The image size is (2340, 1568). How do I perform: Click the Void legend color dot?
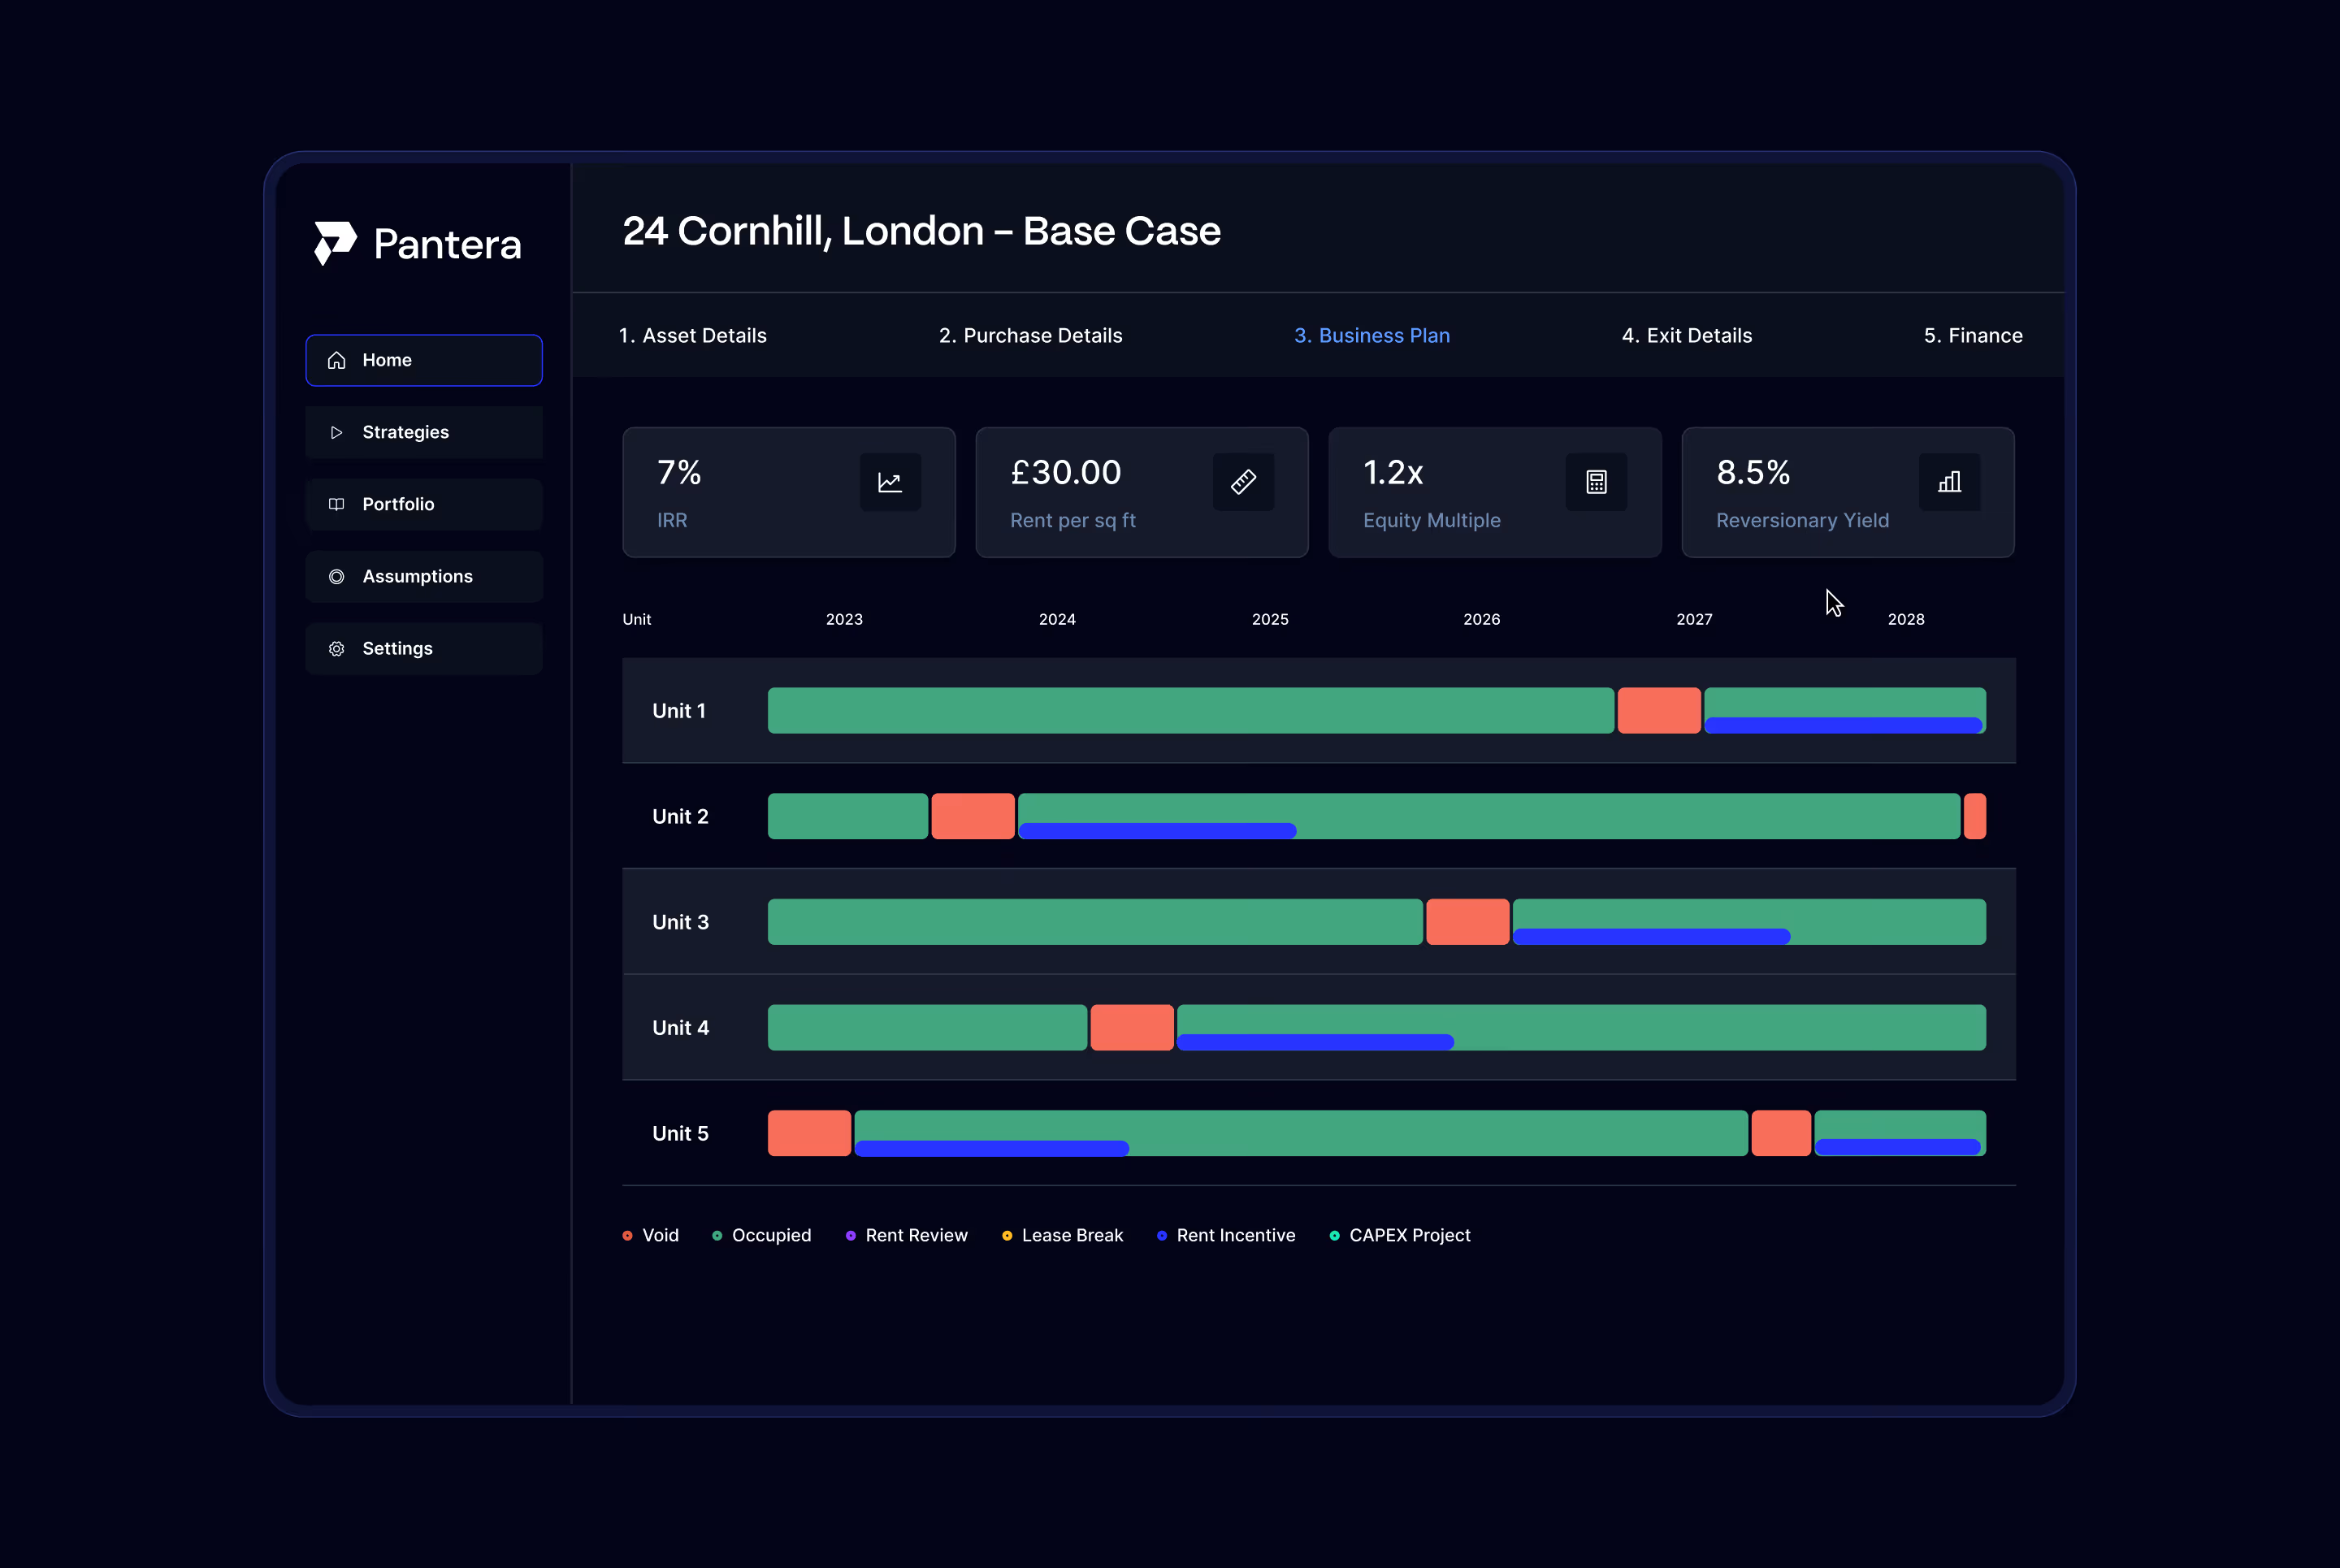627,1236
